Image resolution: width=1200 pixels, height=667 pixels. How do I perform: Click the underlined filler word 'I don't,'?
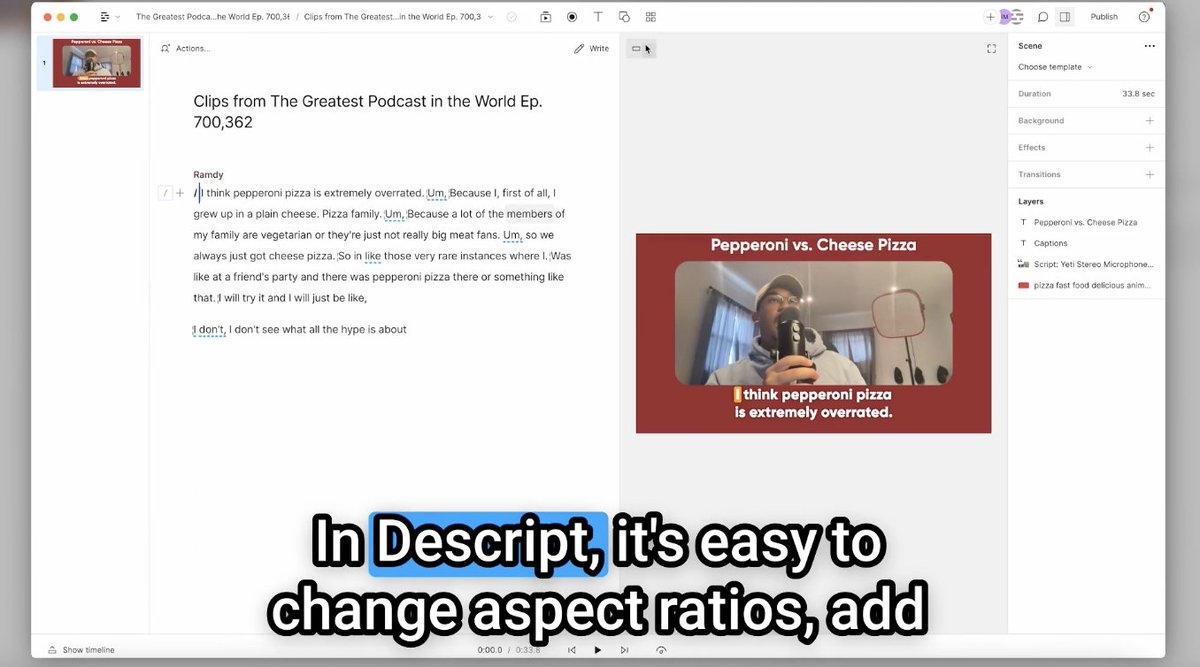210,329
